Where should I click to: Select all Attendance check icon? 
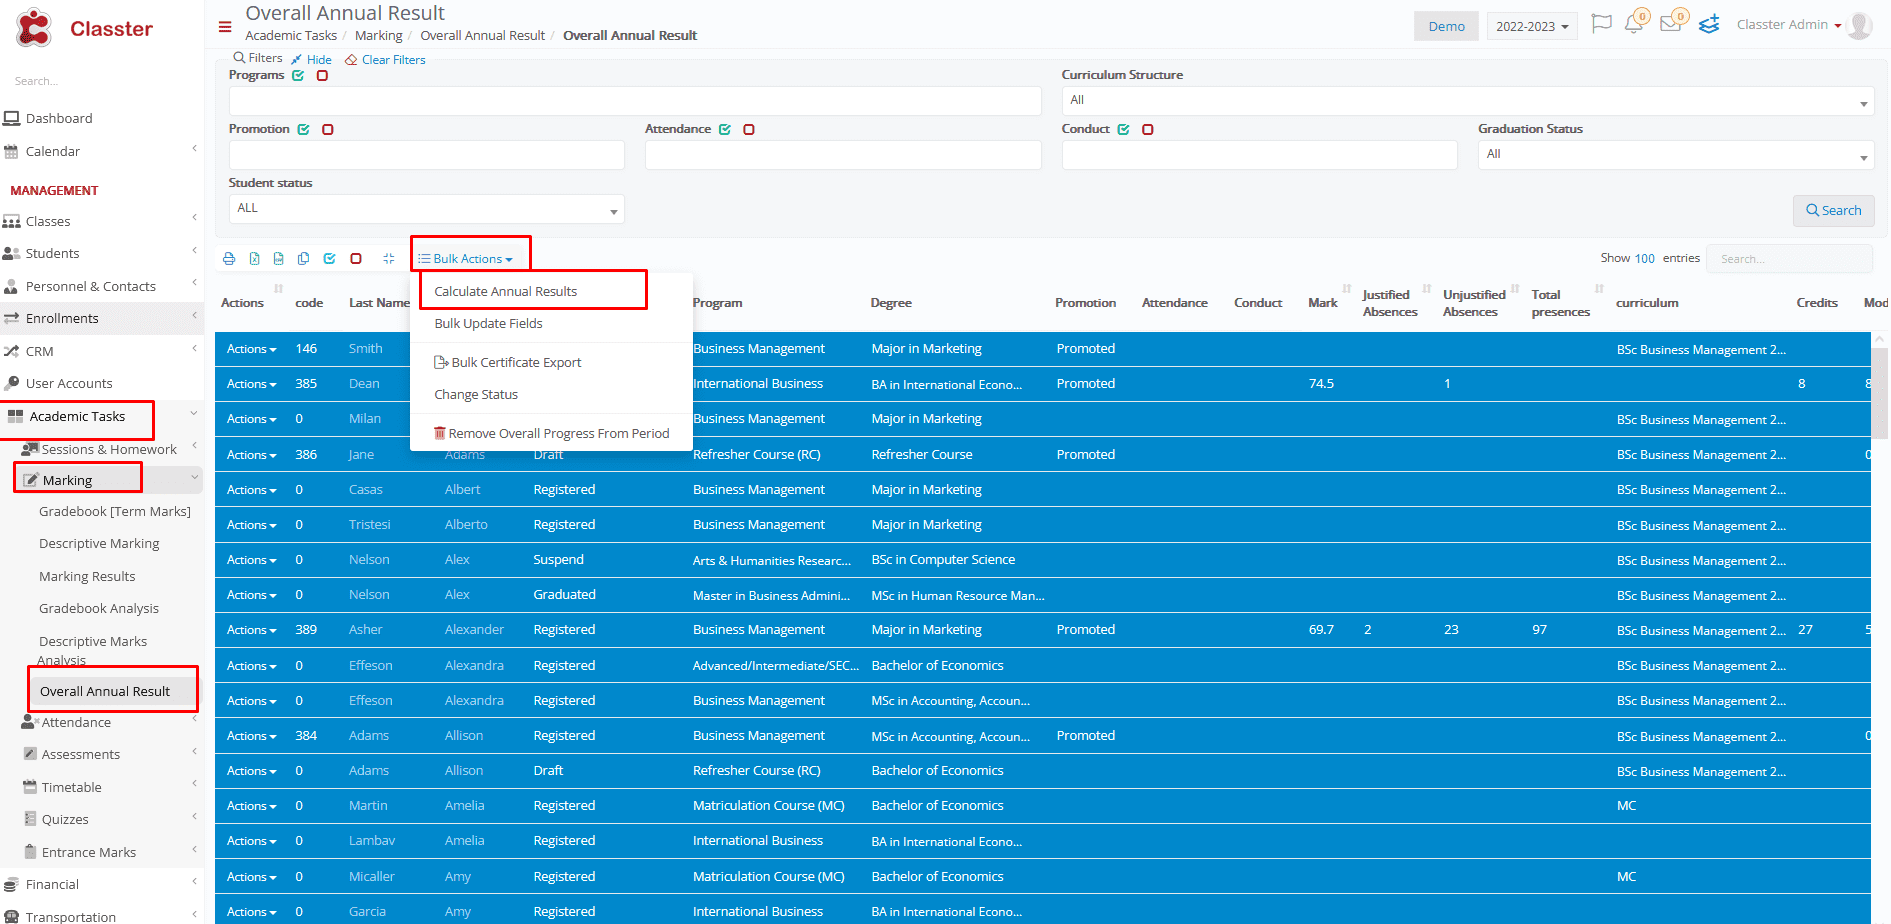(725, 129)
